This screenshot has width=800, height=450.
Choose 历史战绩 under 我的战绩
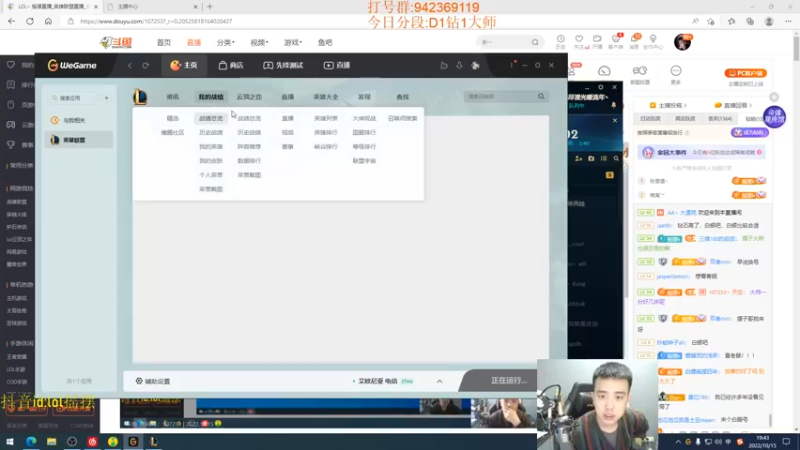(211, 132)
